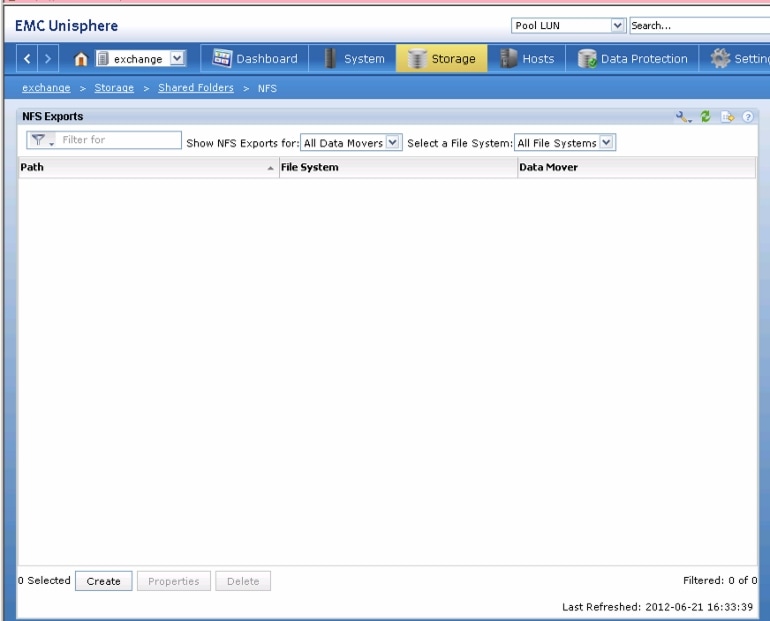
Task: Select the Storage tab
Action: tap(441, 58)
